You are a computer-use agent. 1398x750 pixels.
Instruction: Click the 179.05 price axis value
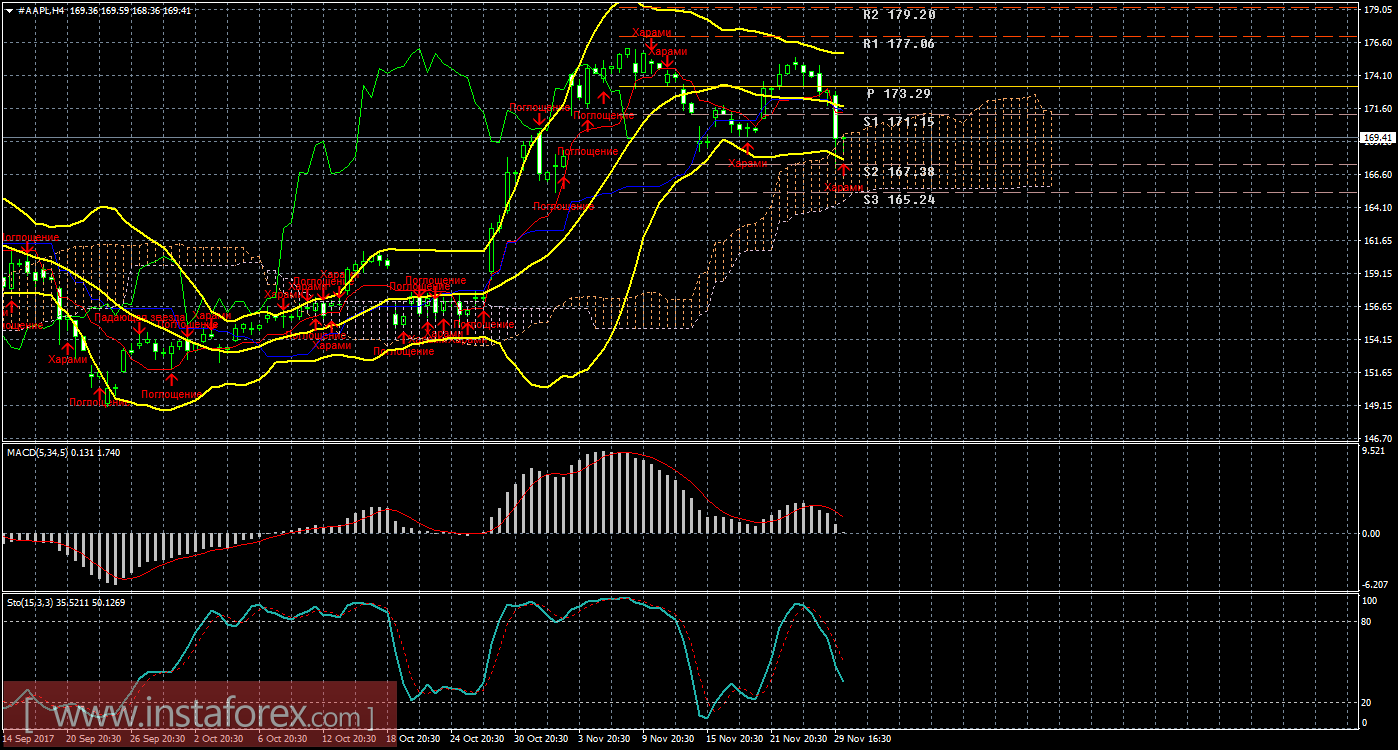click(x=1376, y=10)
